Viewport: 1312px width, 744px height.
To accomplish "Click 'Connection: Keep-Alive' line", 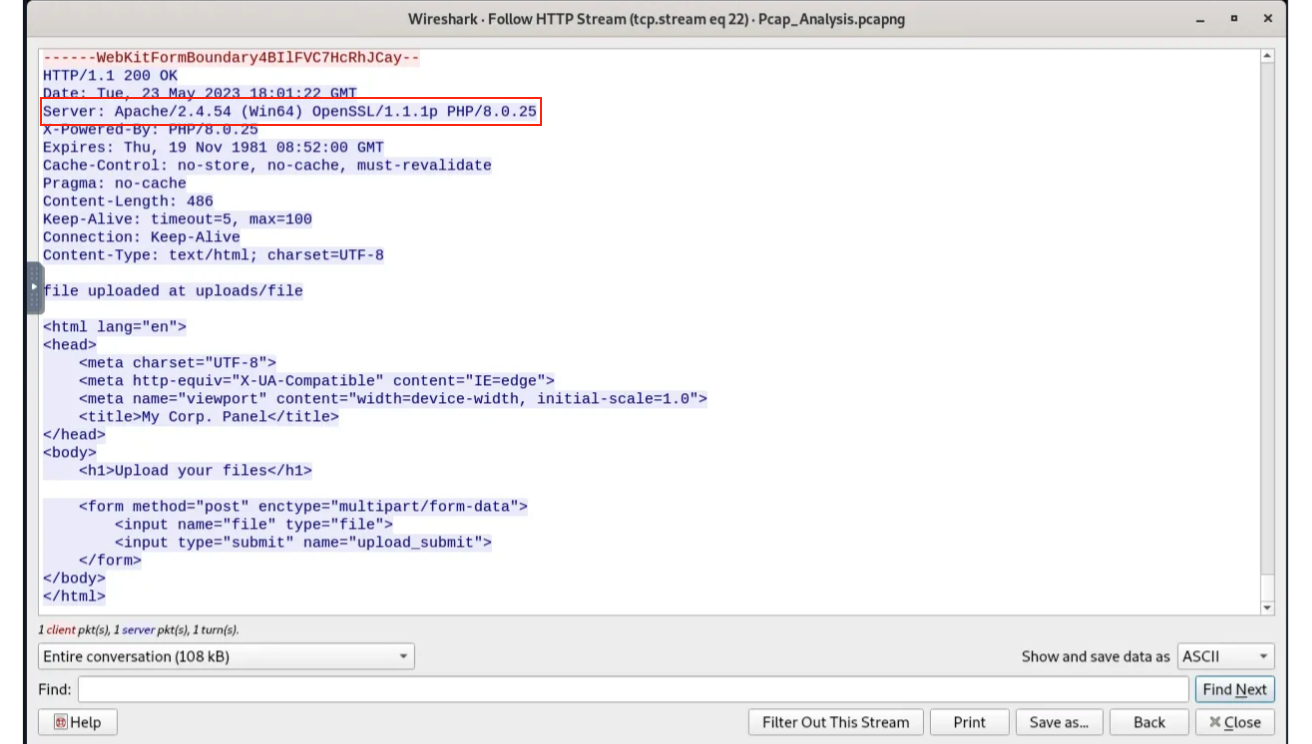I will tap(142, 237).
